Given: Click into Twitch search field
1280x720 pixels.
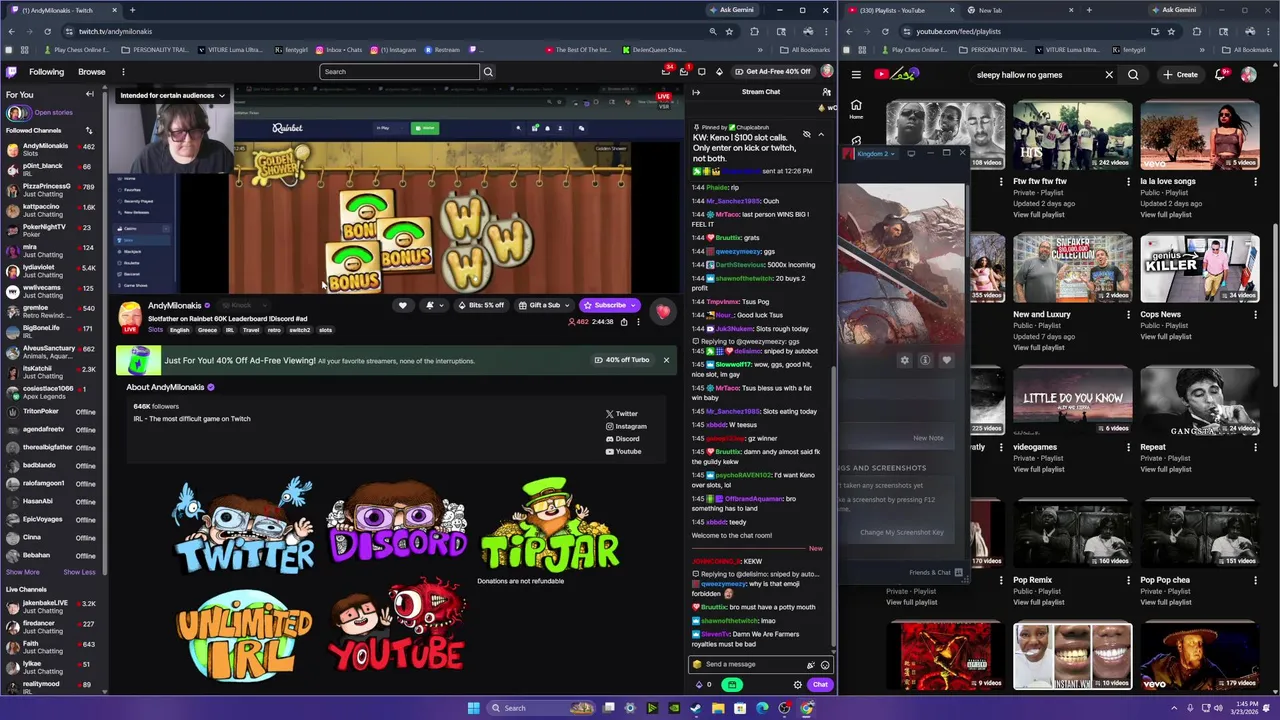Looking at the screenshot, I should coord(400,72).
